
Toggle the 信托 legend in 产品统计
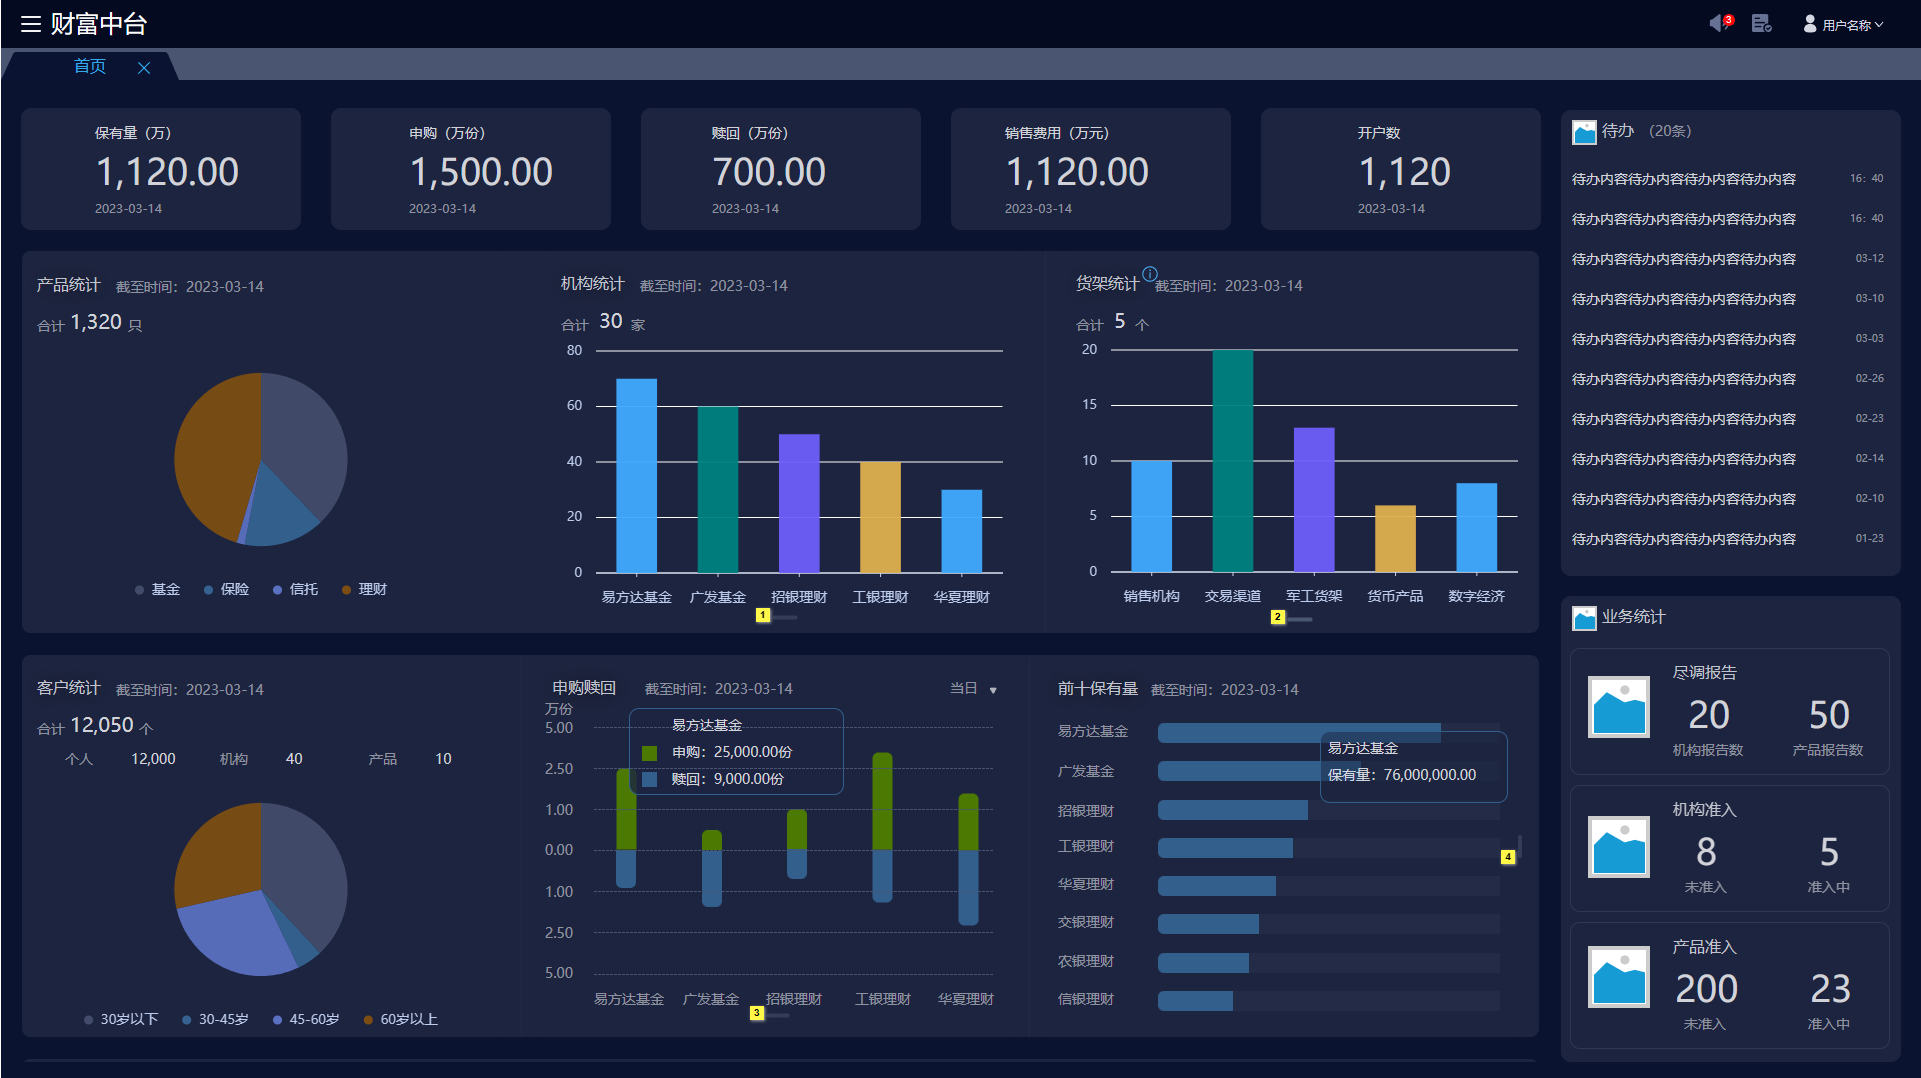(296, 590)
